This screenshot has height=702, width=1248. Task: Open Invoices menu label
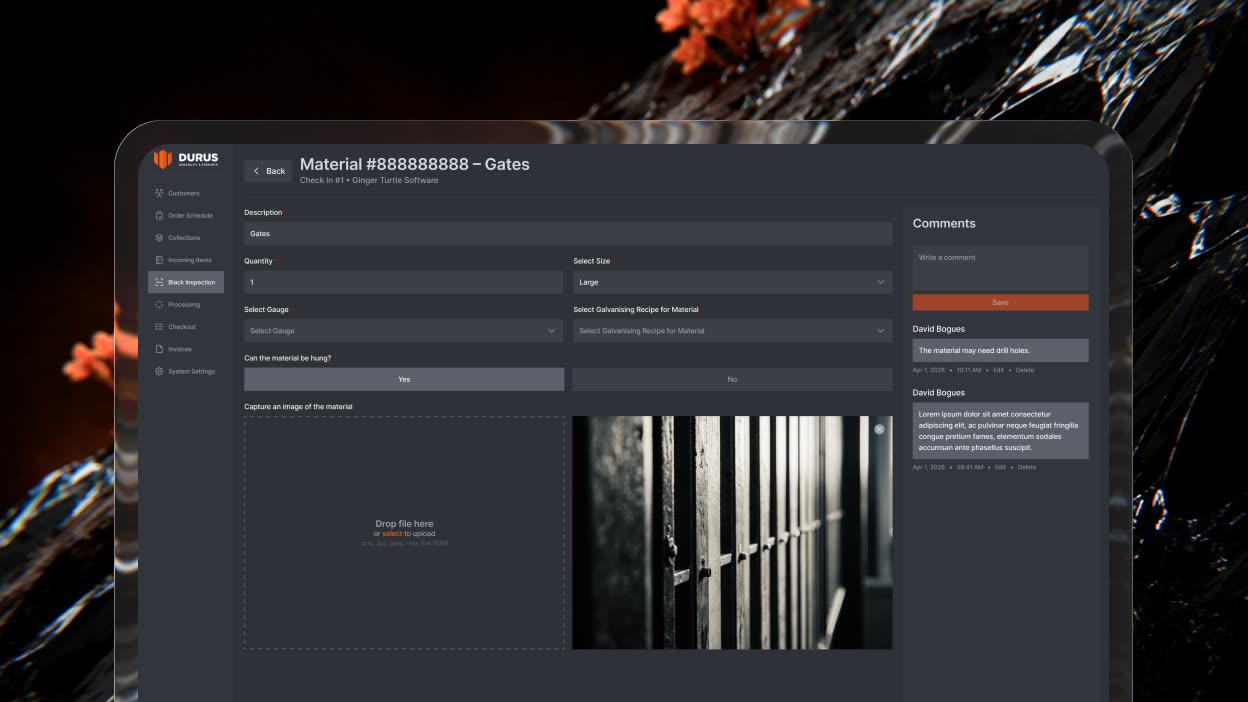click(x=180, y=349)
